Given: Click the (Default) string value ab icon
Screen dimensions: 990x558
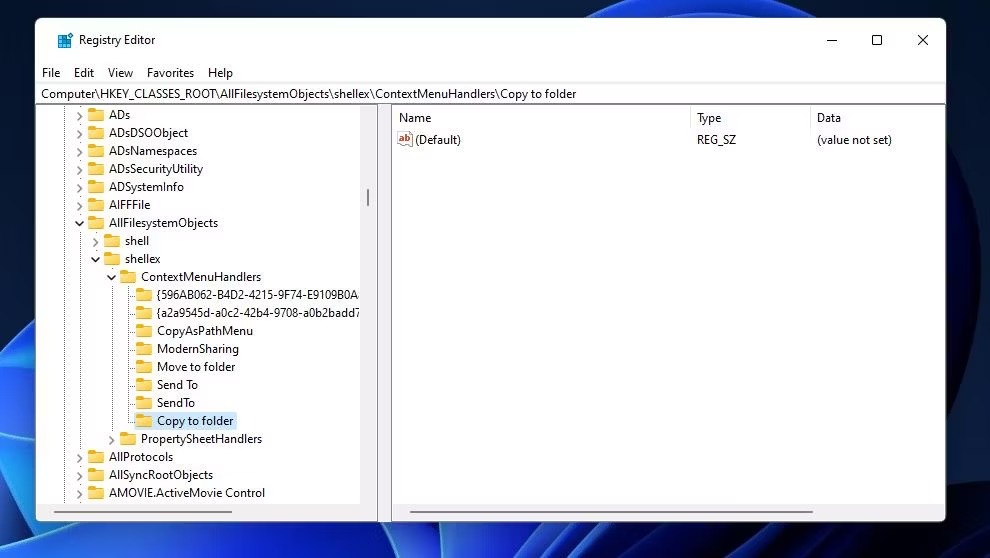Looking at the screenshot, I should pos(405,139).
